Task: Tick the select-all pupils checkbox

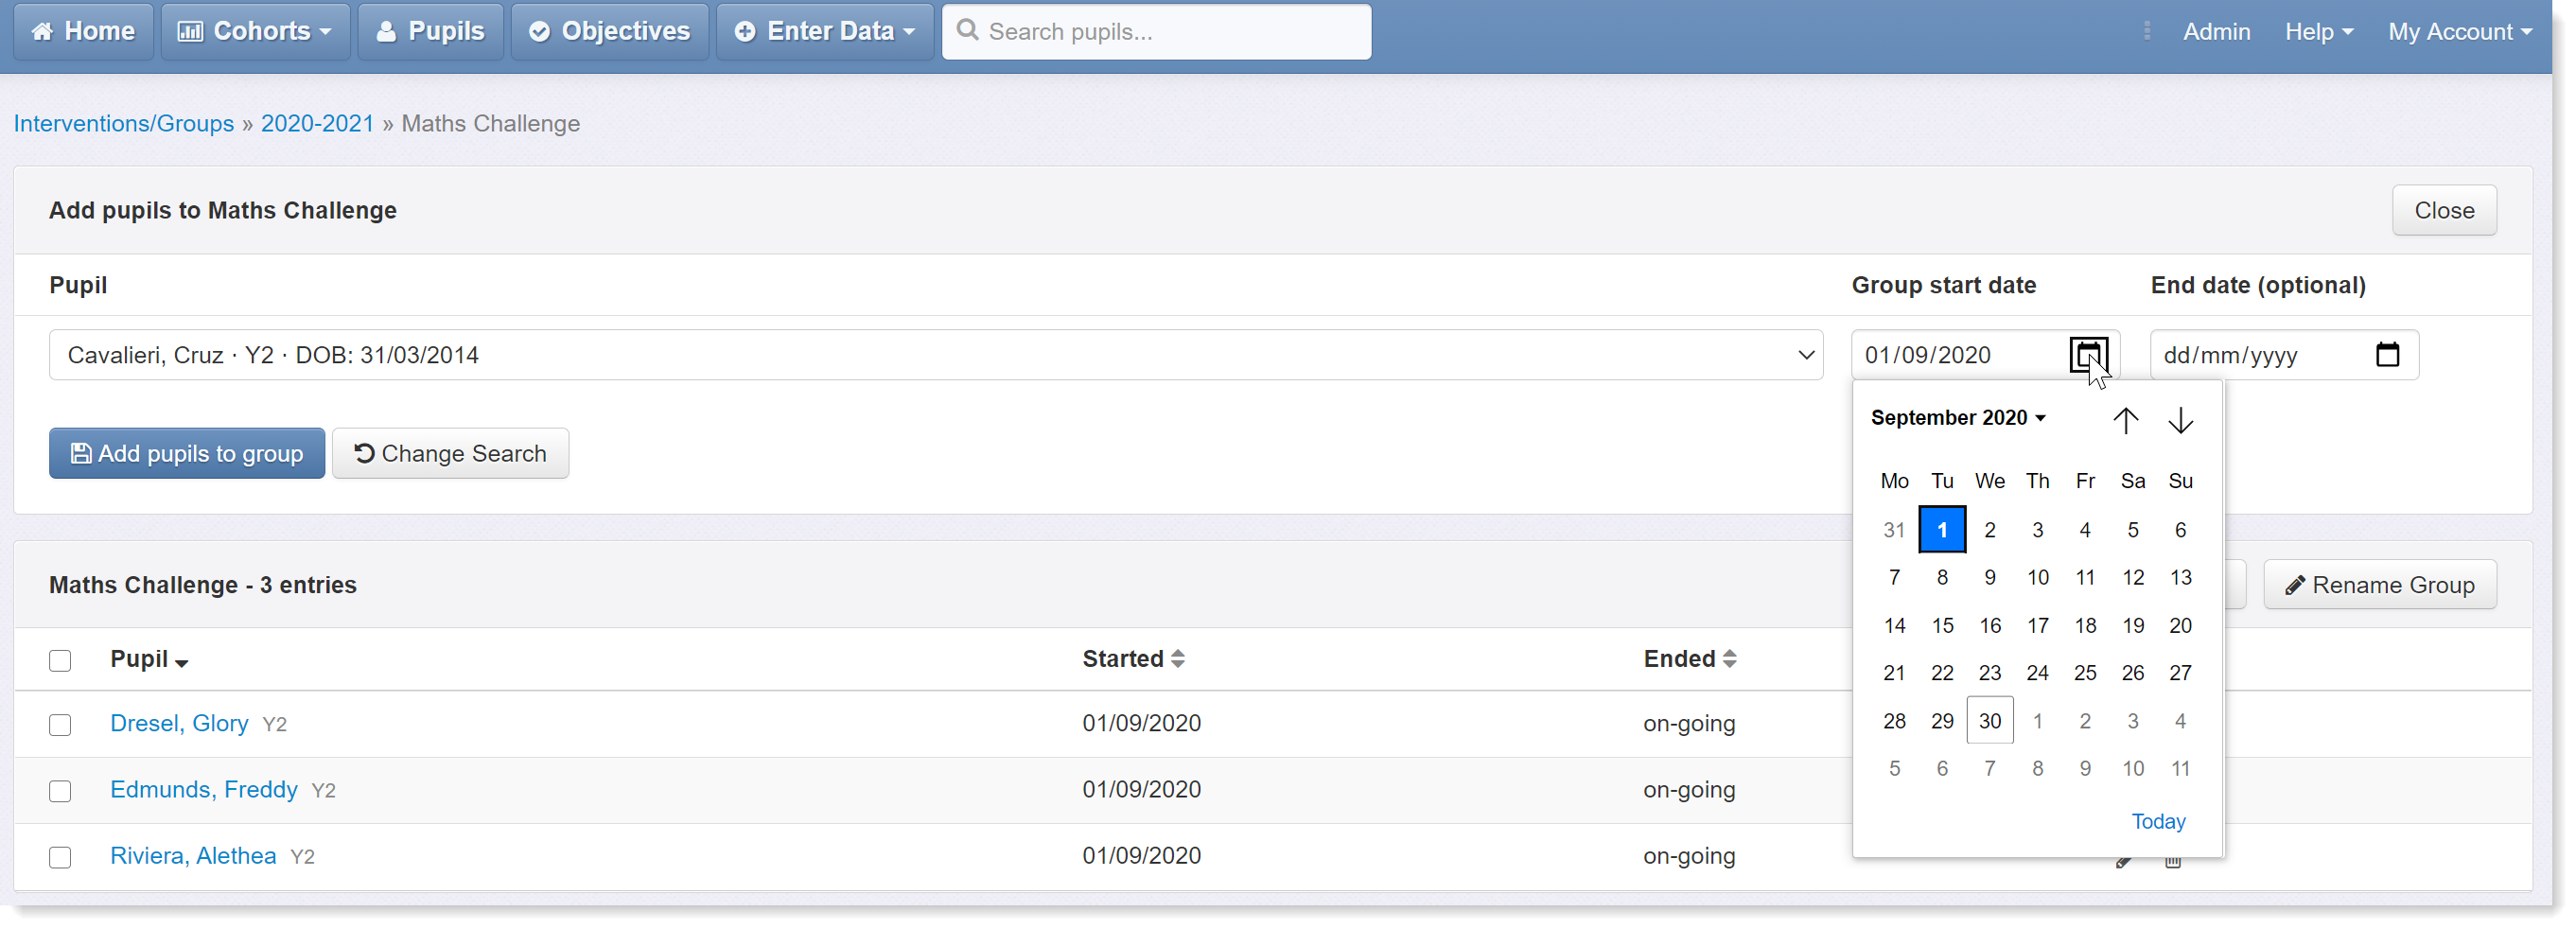Action: point(60,660)
